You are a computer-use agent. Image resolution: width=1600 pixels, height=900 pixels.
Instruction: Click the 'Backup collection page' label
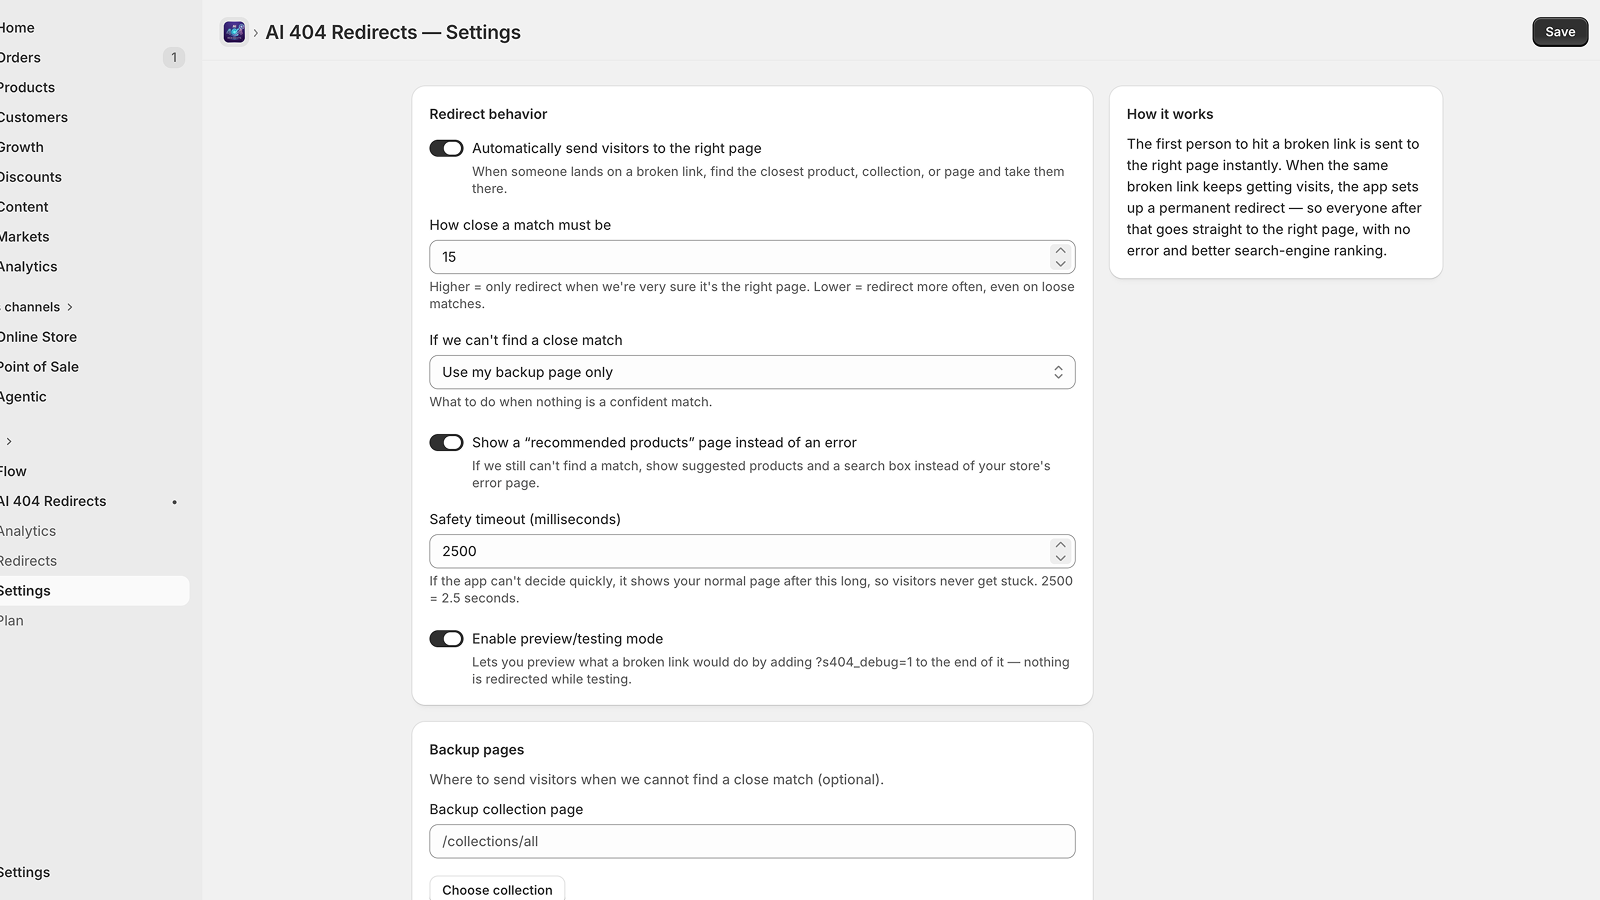pyautogui.click(x=506, y=810)
